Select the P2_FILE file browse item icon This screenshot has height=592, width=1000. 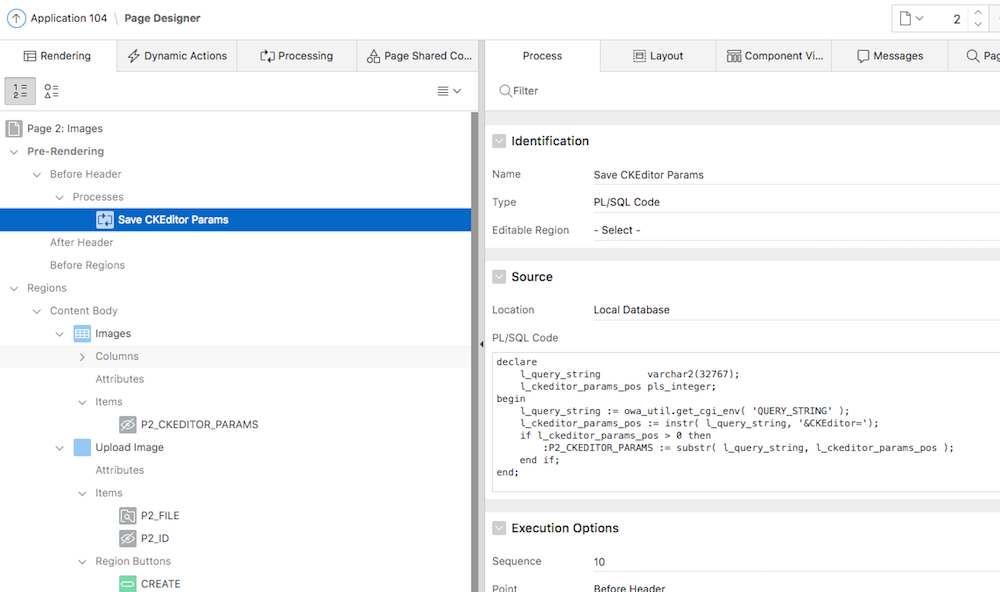tap(128, 515)
